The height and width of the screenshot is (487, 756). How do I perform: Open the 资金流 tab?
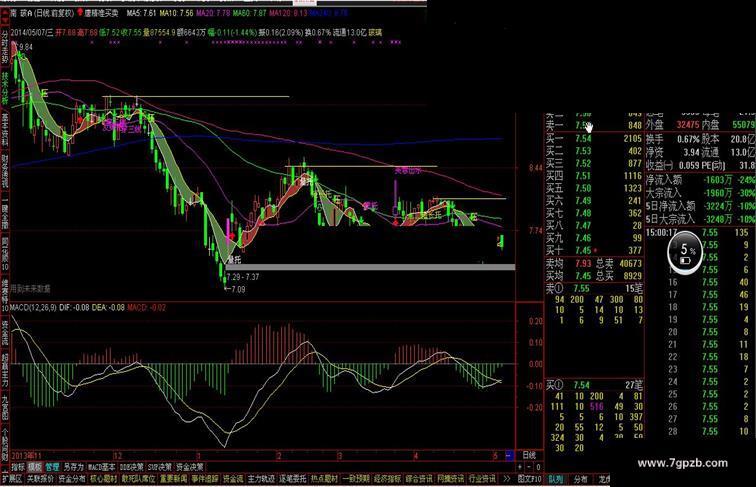point(233,479)
